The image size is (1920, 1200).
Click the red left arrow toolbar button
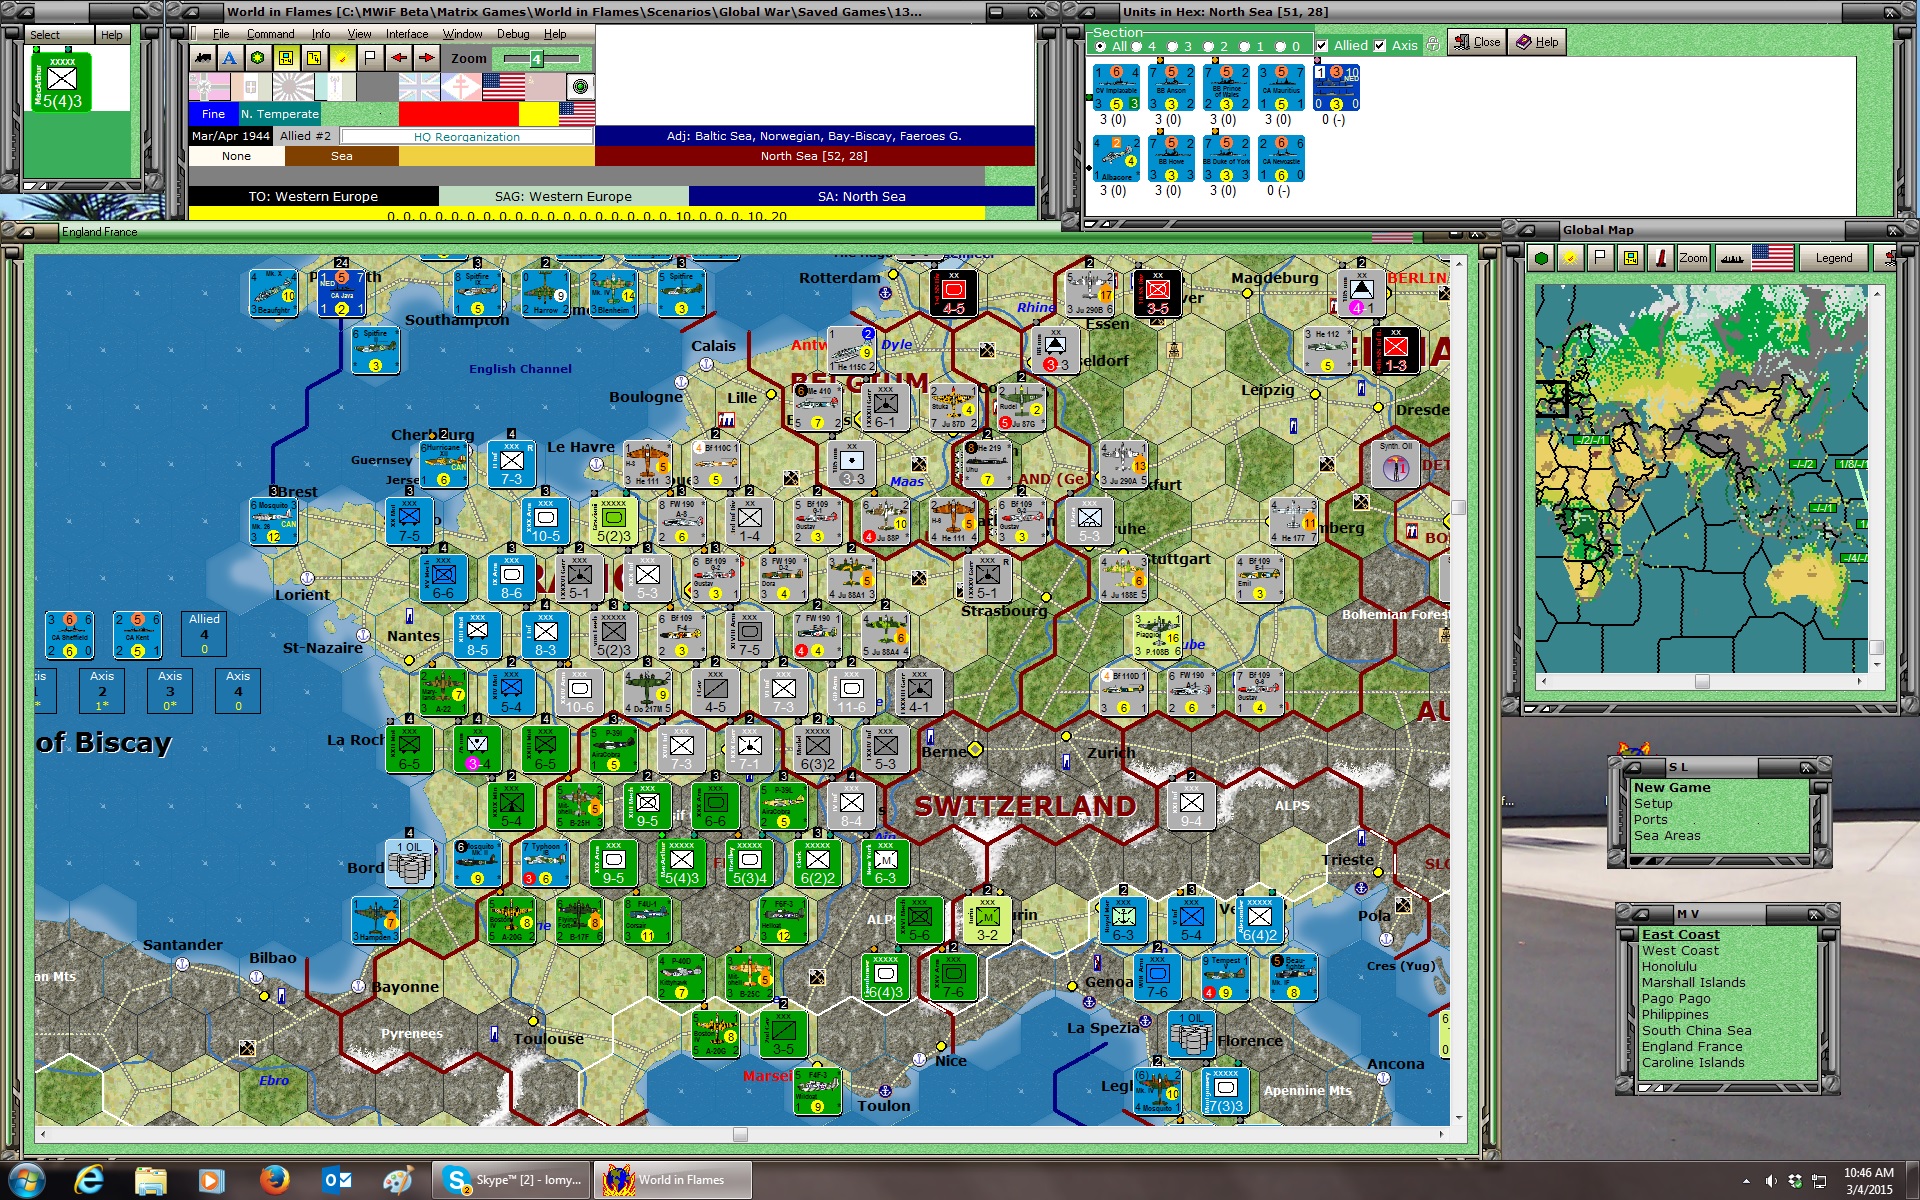(x=399, y=58)
